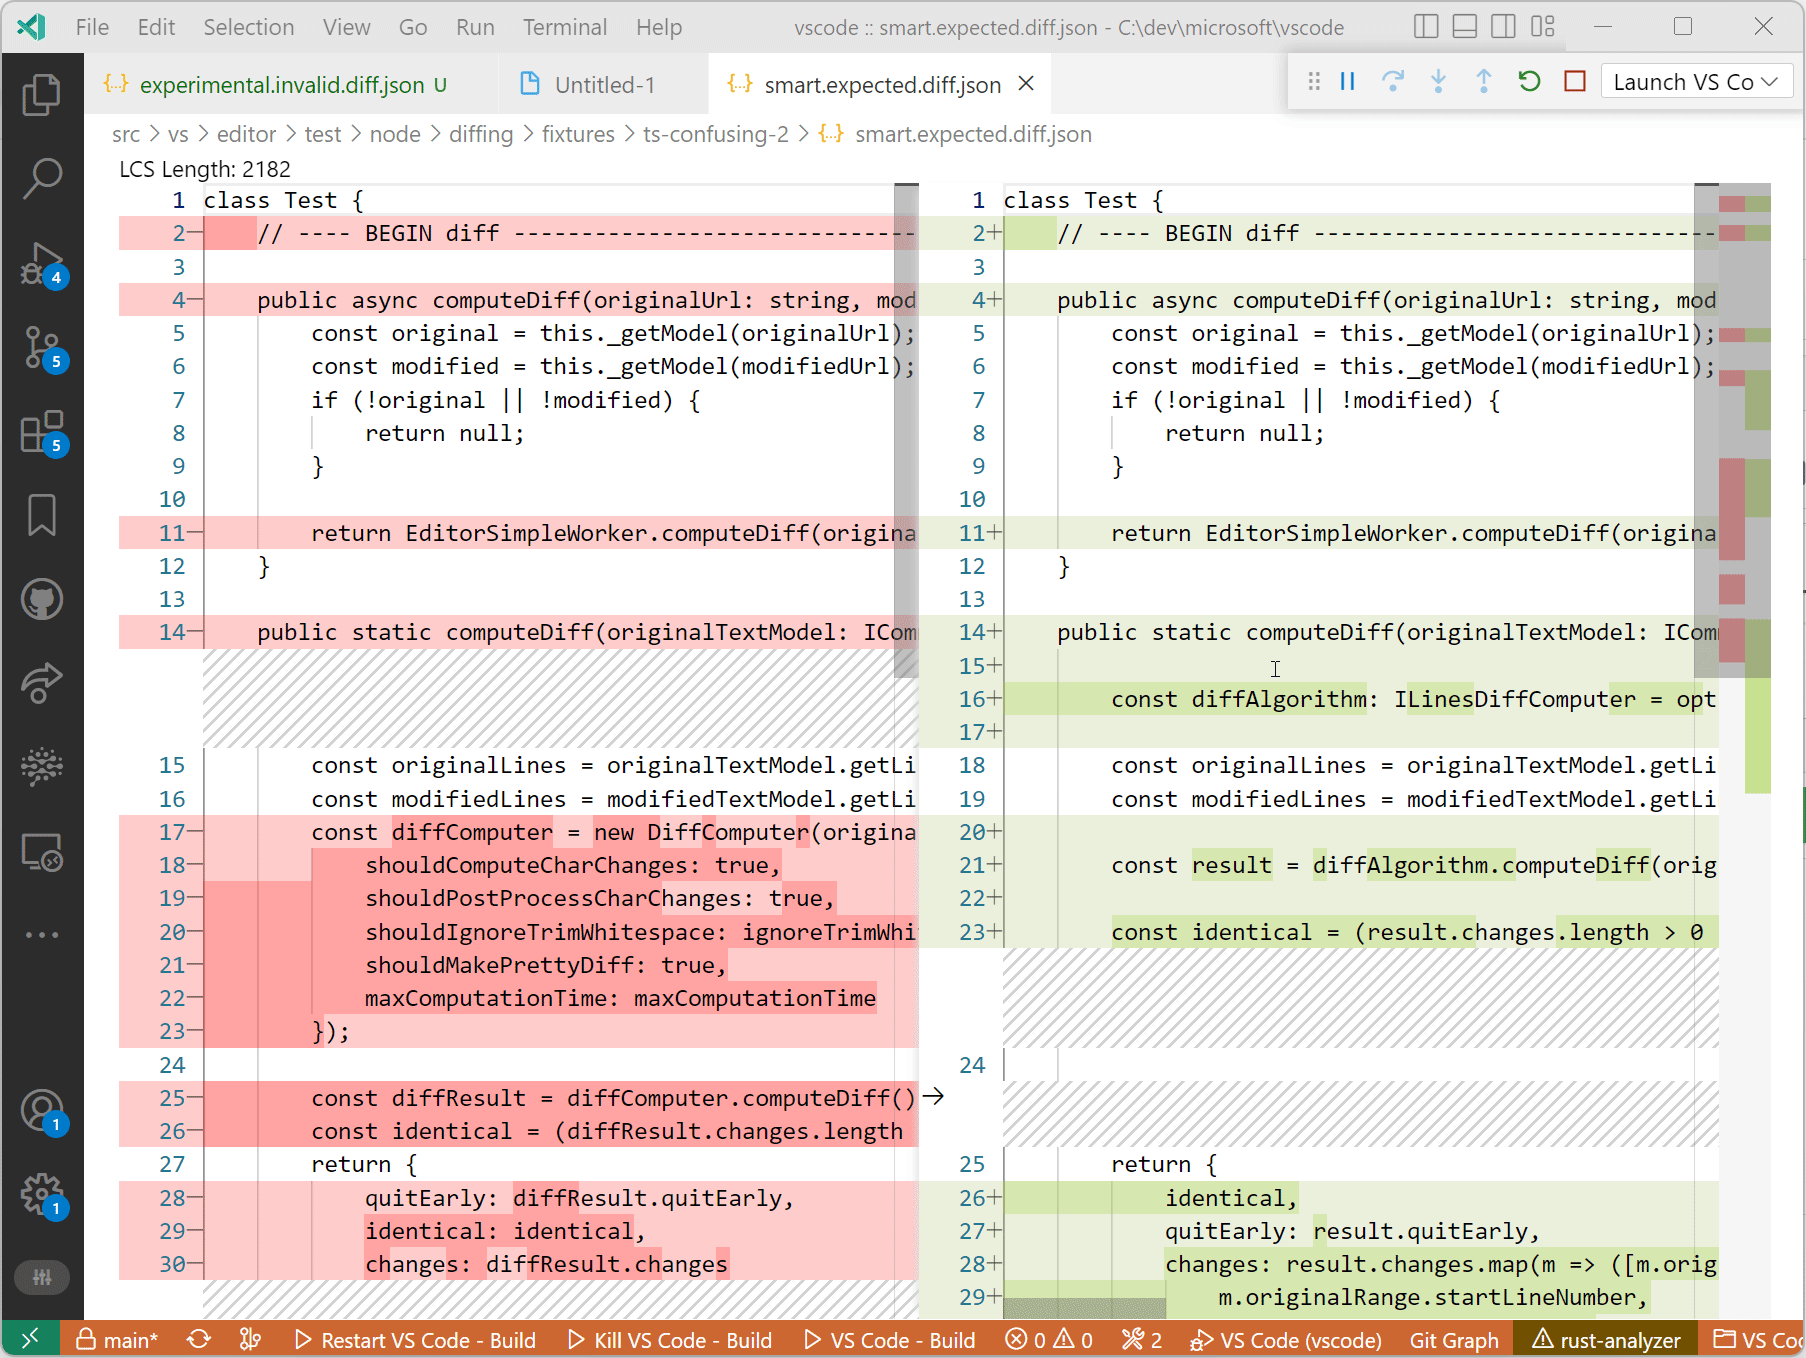Toggle the Secondary Side Bar layout icon
Screen dimensions: 1806x1358
click(1503, 27)
